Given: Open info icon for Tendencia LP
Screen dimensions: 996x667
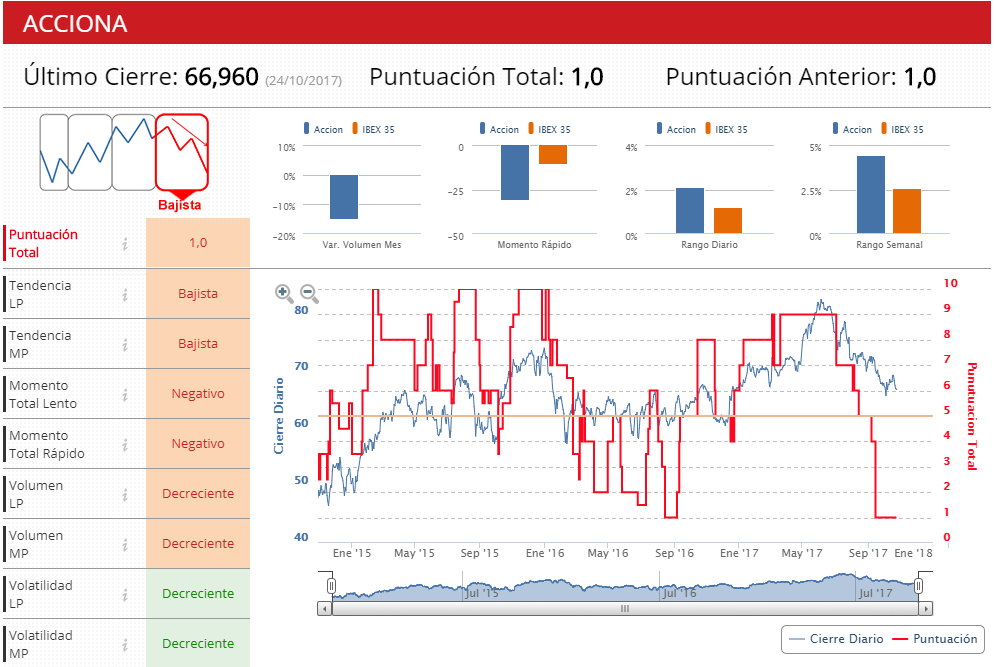Looking at the screenshot, I should [125, 294].
